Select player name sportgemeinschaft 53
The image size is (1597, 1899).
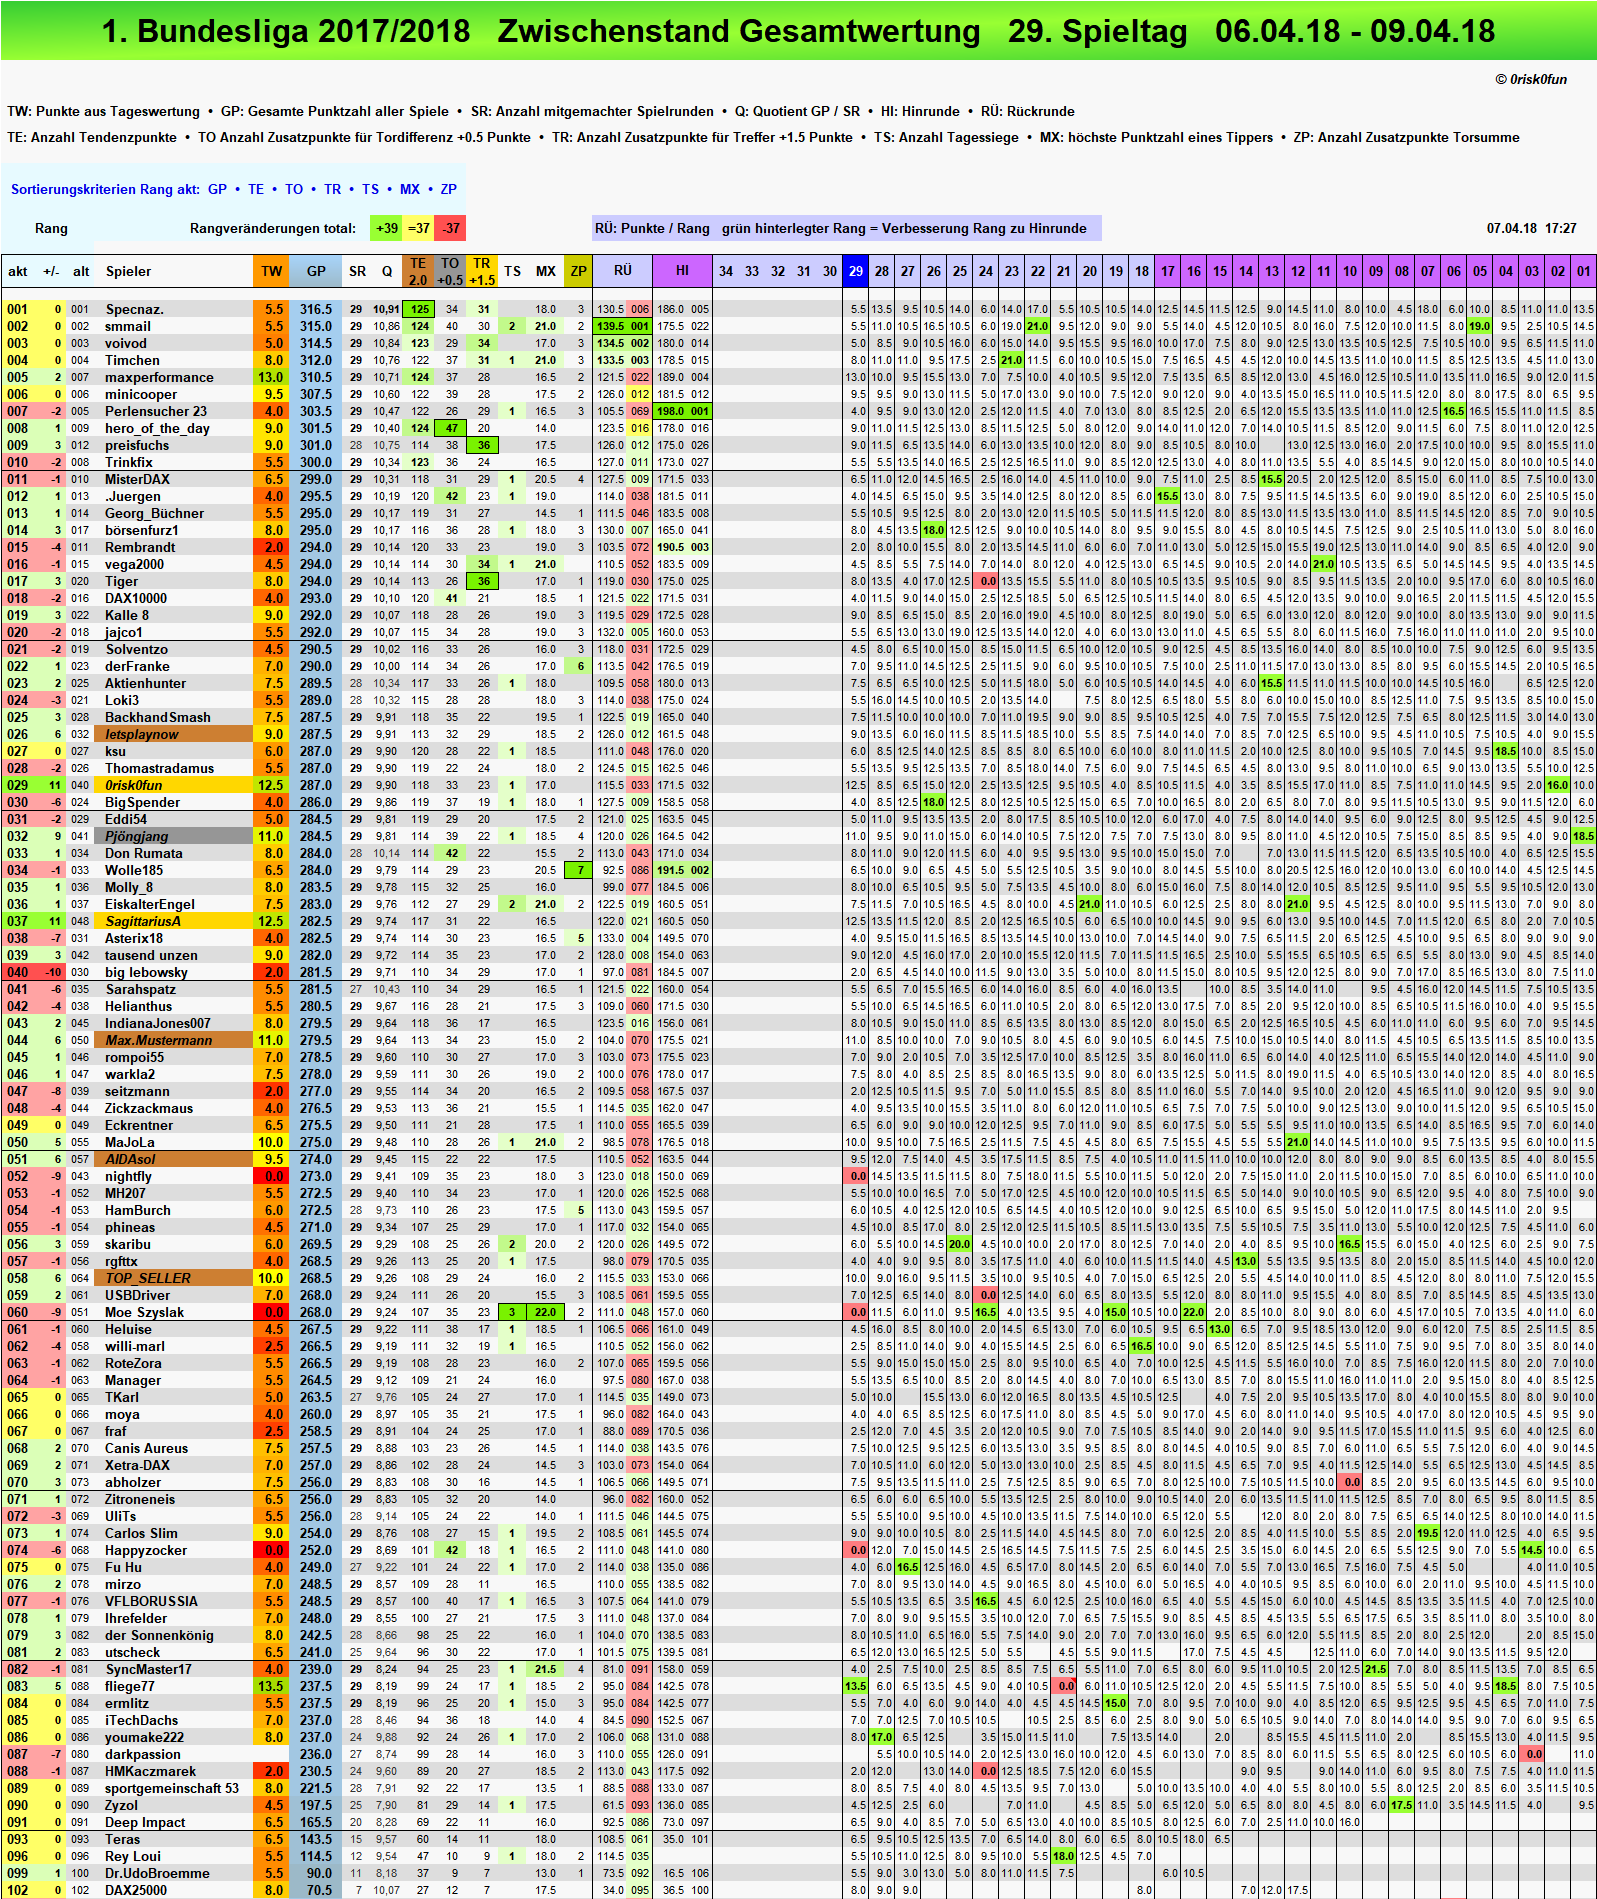point(172,1788)
